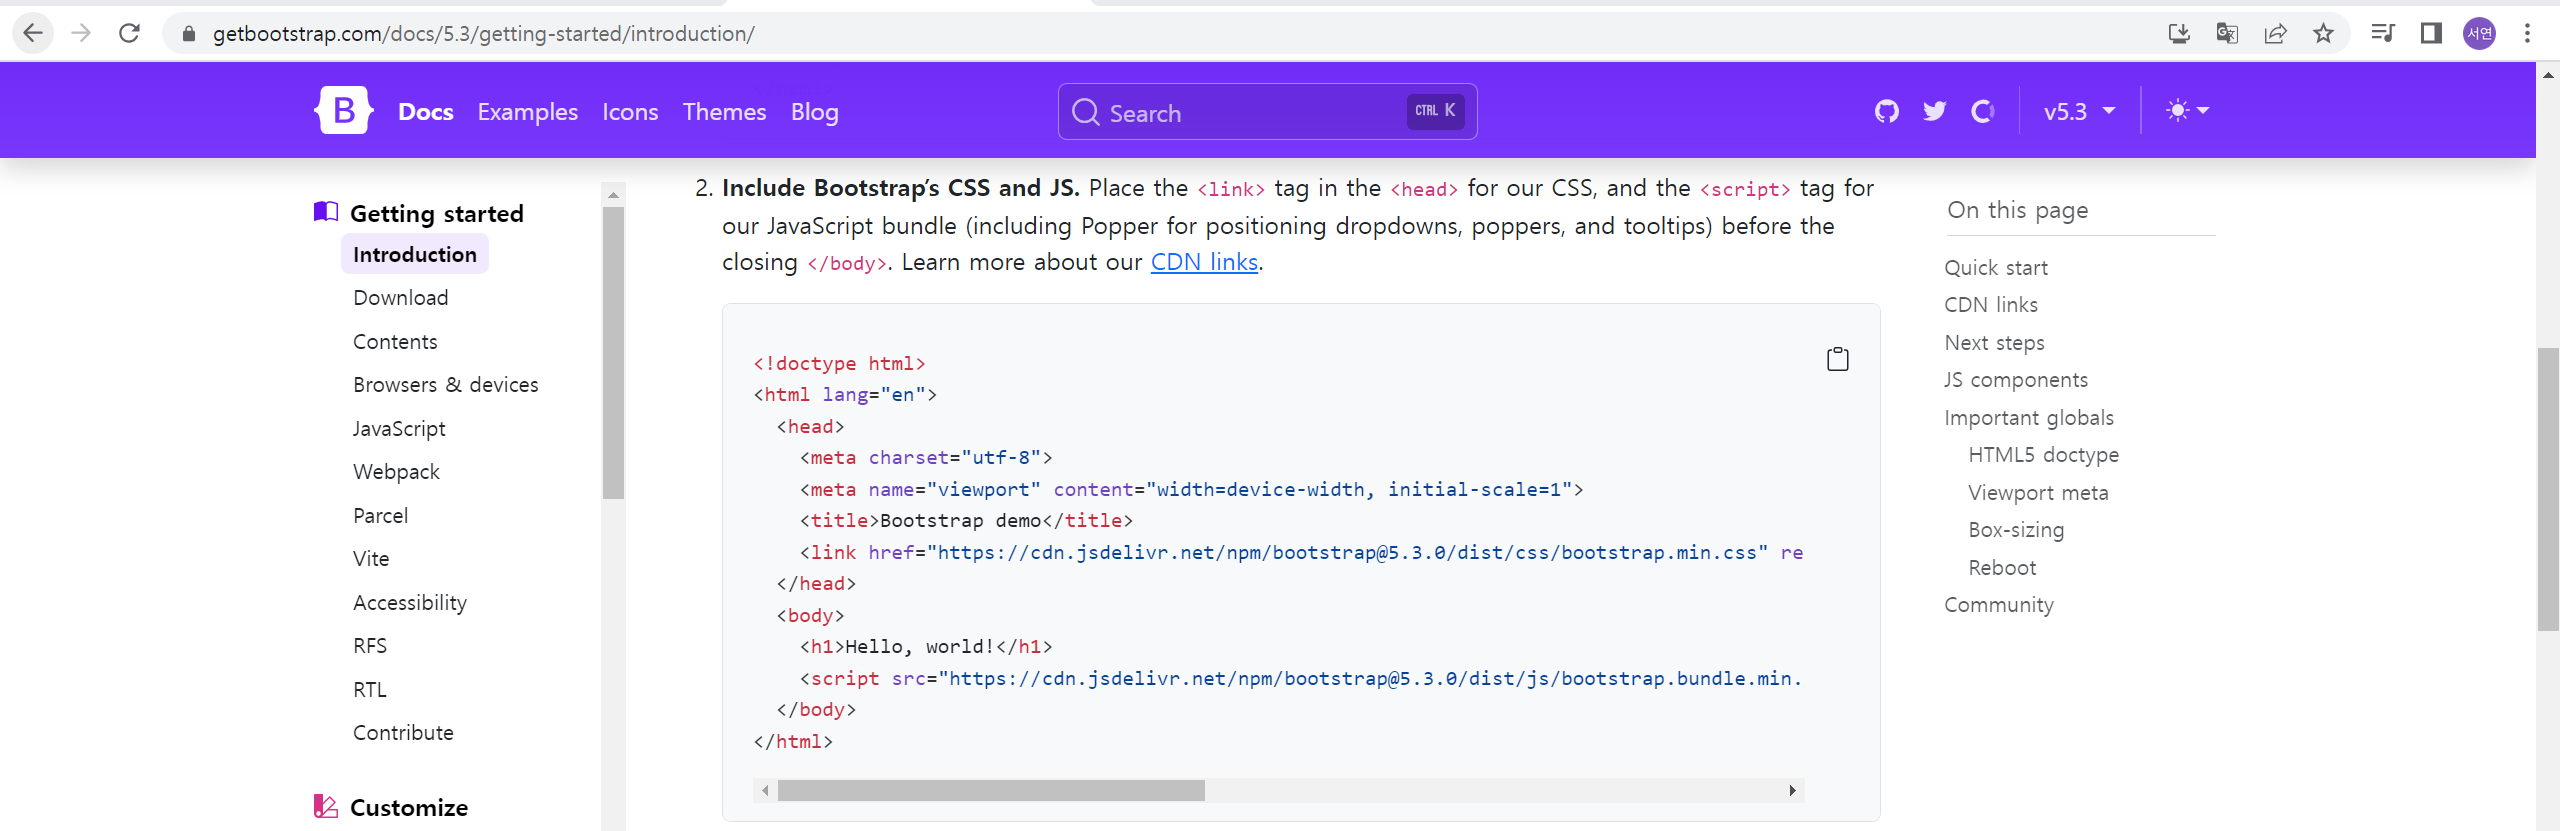Open the Accessibility sidebar page
2560x831 pixels.
pos(410,603)
